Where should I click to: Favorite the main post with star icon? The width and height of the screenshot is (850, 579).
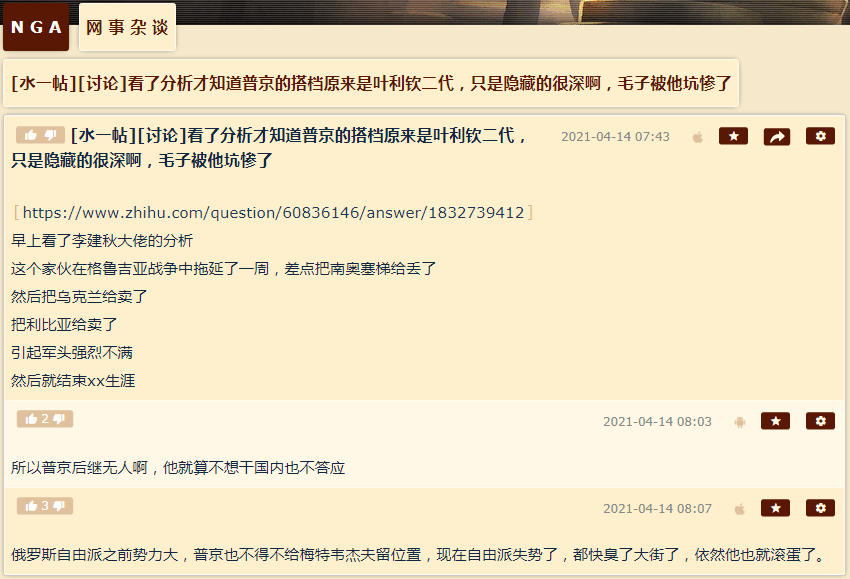coord(733,136)
